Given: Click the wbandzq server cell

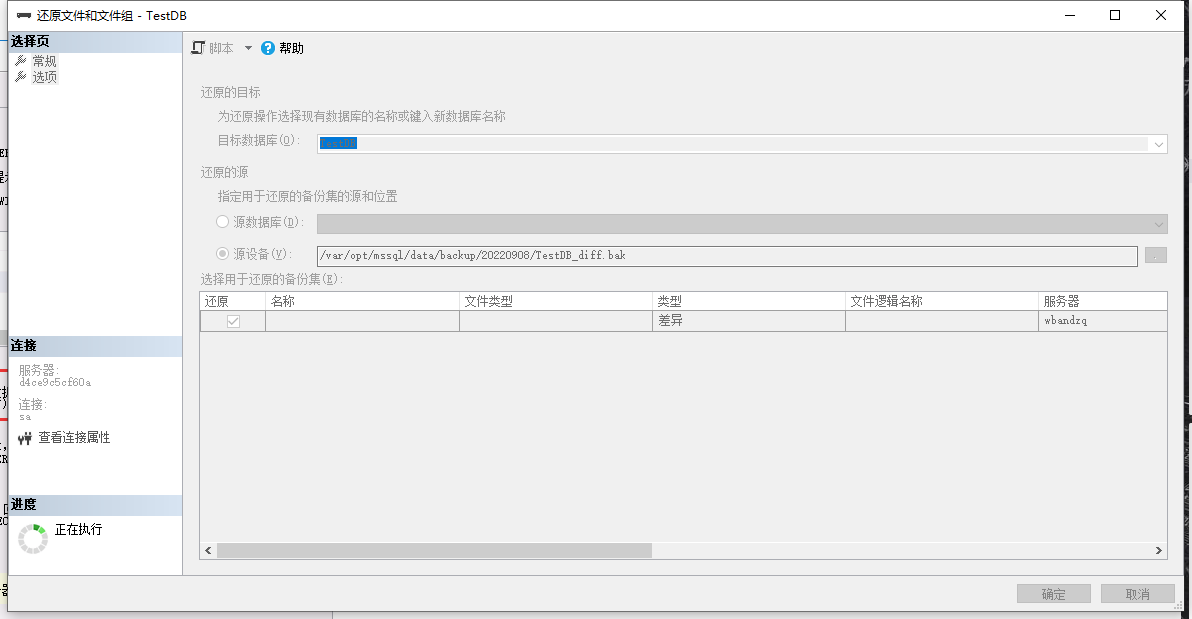Looking at the screenshot, I should pos(1103,321).
